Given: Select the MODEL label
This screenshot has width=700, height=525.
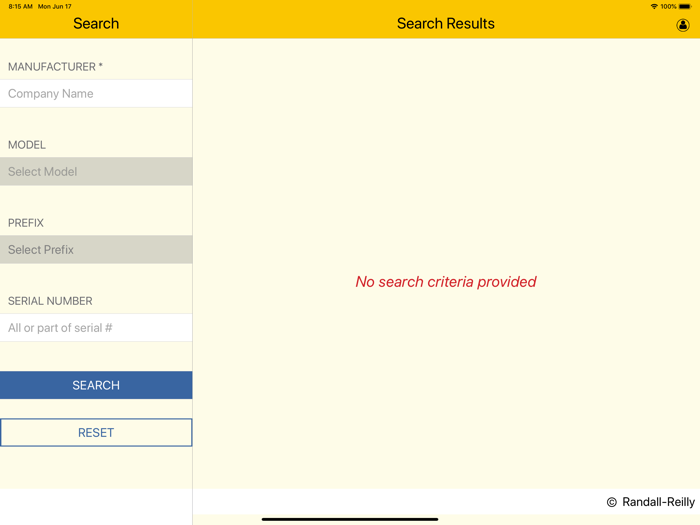Looking at the screenshot, I should point(27,145).
